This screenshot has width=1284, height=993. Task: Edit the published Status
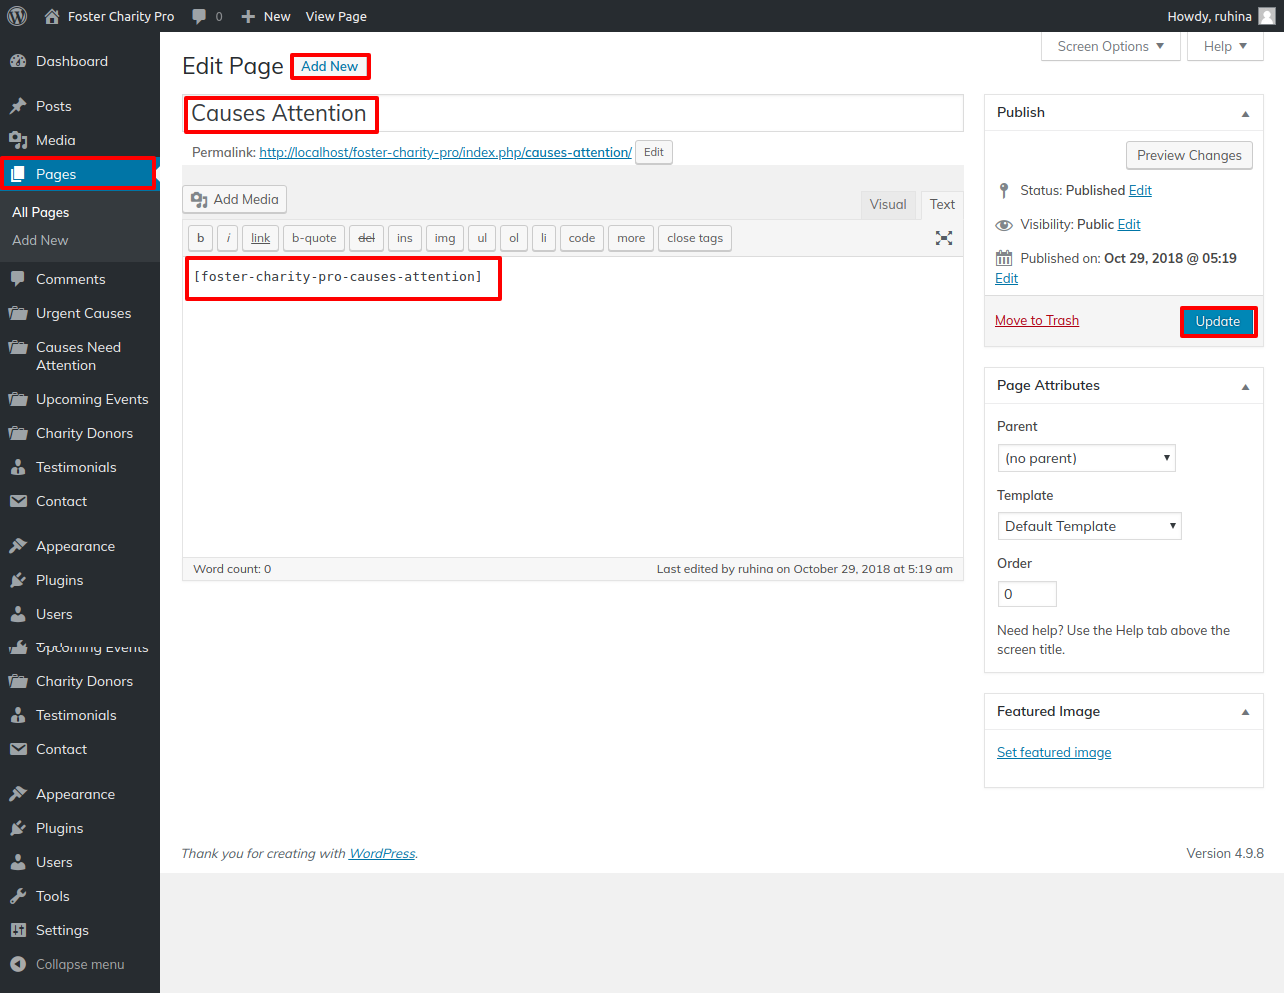click(1140, 190)
